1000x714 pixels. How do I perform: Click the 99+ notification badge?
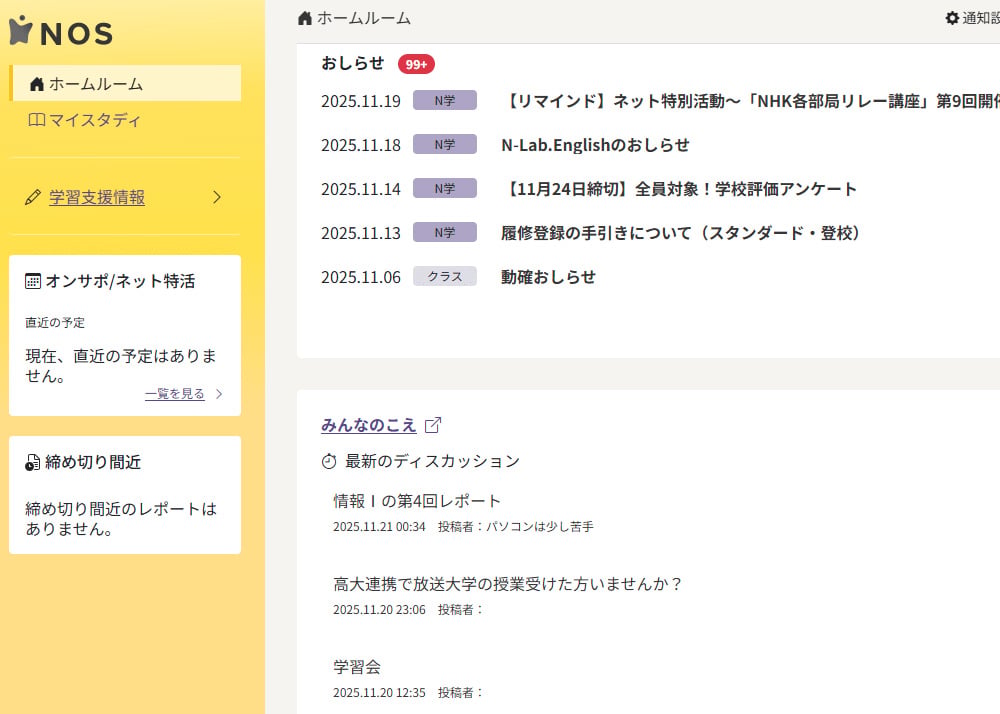coord(416,64)
